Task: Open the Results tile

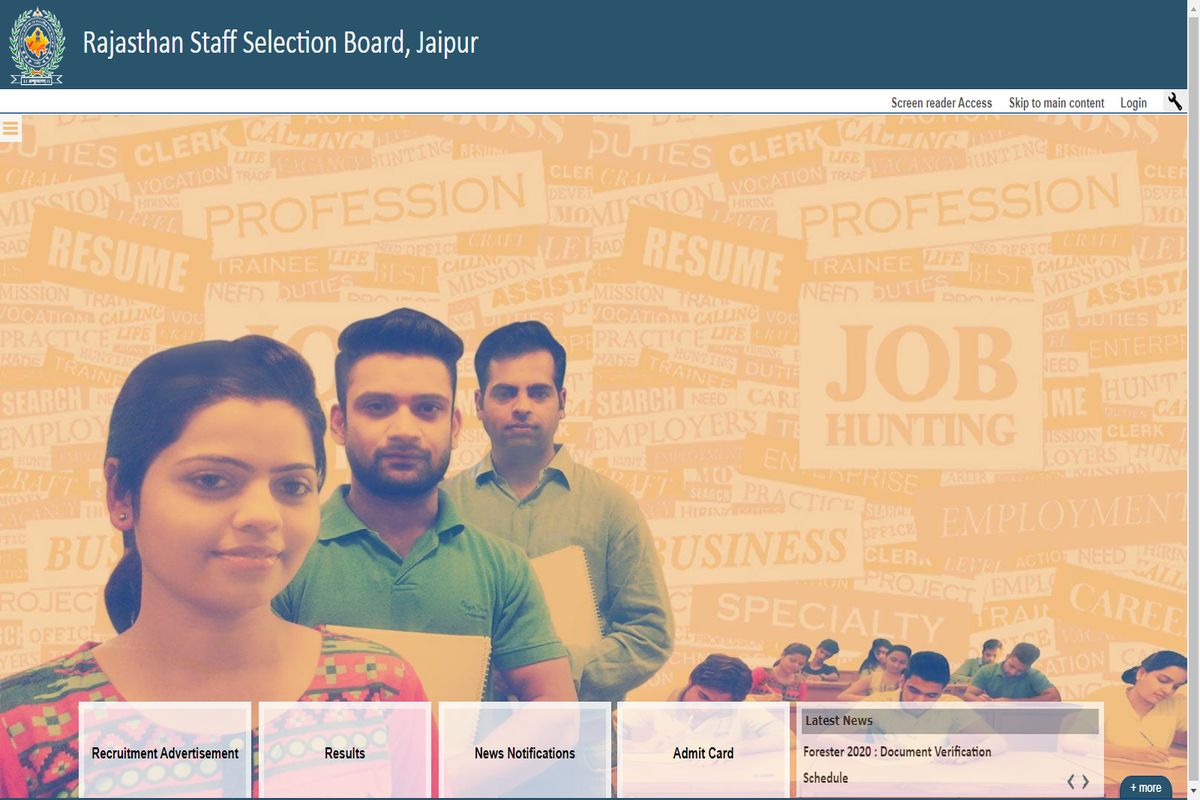Action: coord(345,752)
